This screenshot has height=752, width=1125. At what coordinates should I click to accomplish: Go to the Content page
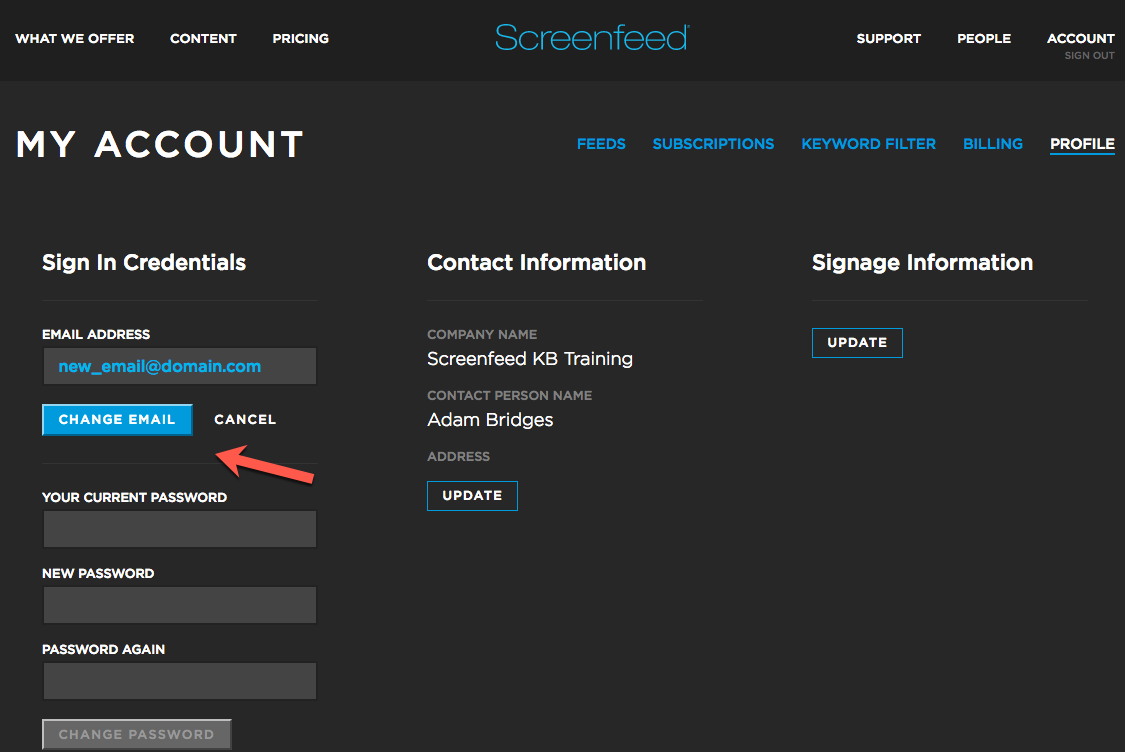(x=203, y=39)
